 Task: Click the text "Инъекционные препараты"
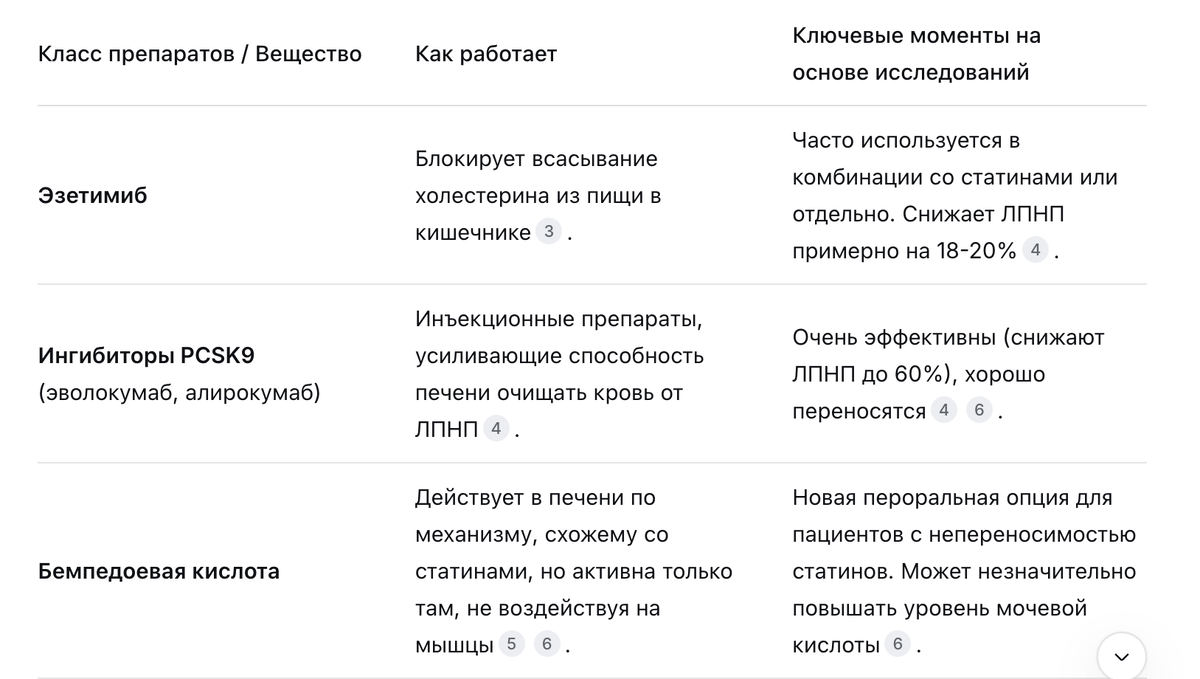559,318
